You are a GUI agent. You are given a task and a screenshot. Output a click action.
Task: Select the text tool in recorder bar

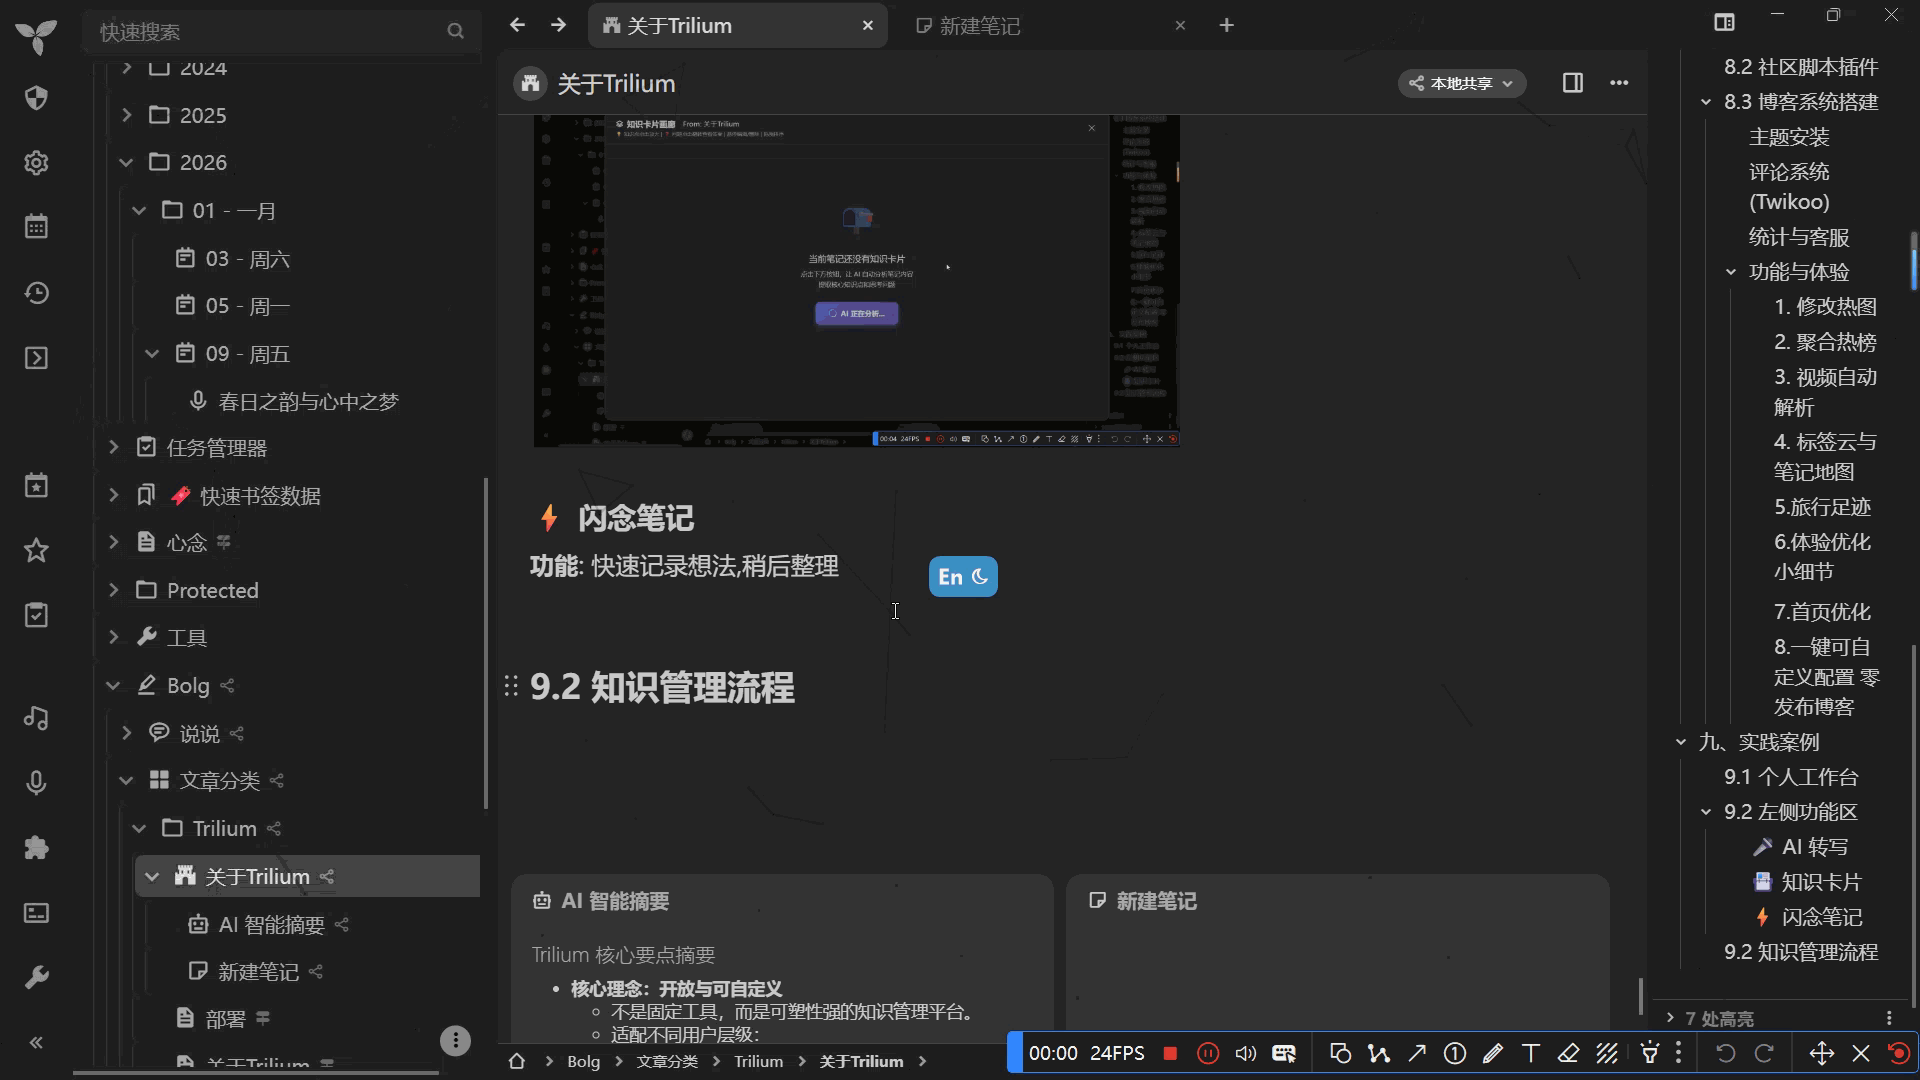(x=1530, y=1053)
